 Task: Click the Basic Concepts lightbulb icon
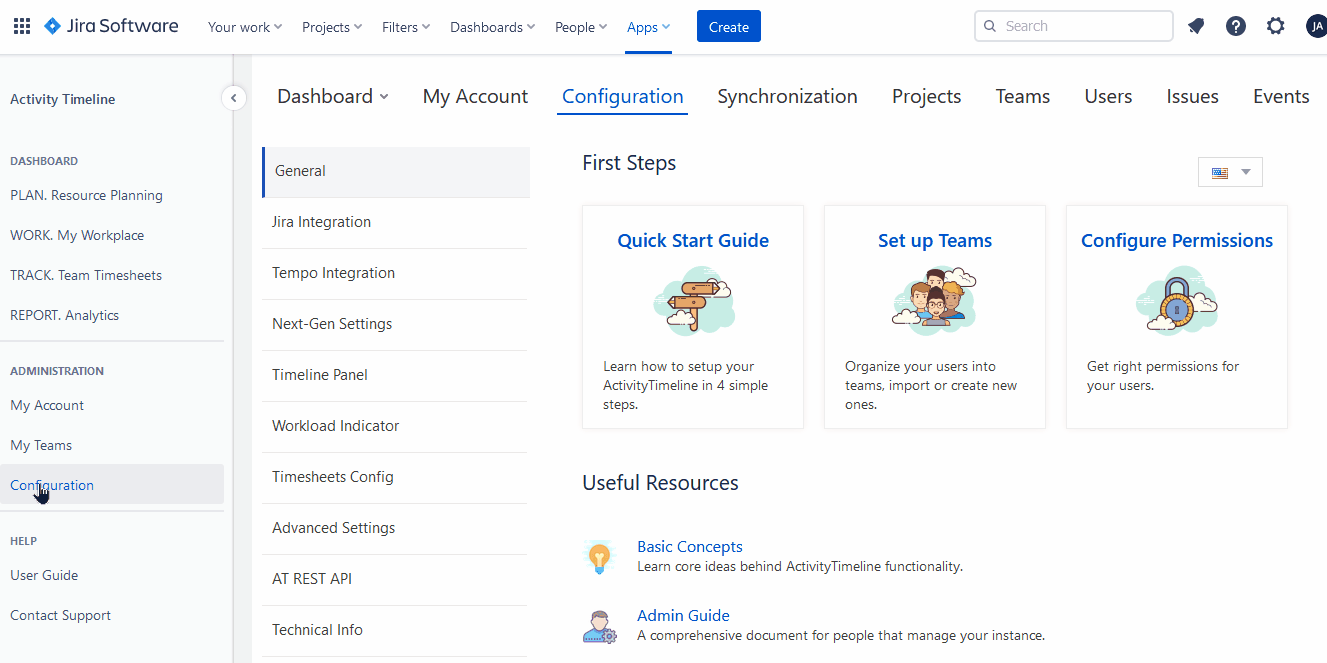tap(599, 557)
